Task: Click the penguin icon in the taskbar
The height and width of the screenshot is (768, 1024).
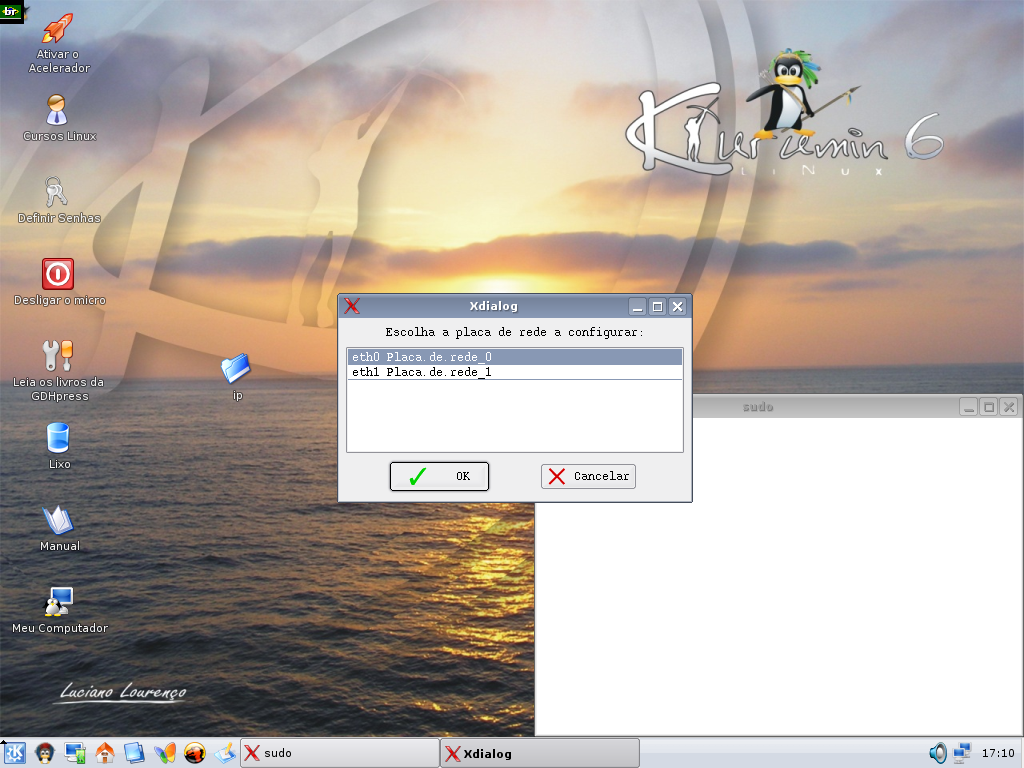Action: tap(45, 753)
